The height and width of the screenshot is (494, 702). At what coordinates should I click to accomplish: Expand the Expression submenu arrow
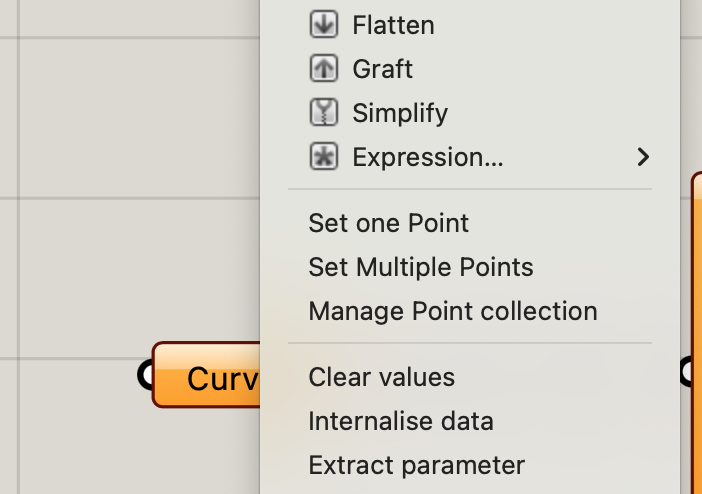pos(643,157)
